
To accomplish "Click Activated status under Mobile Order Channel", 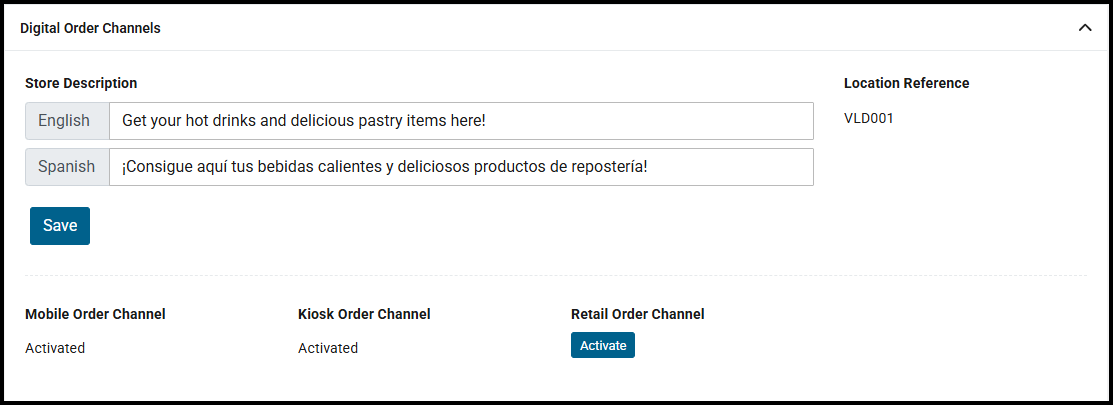I will [x=55, y=348].
